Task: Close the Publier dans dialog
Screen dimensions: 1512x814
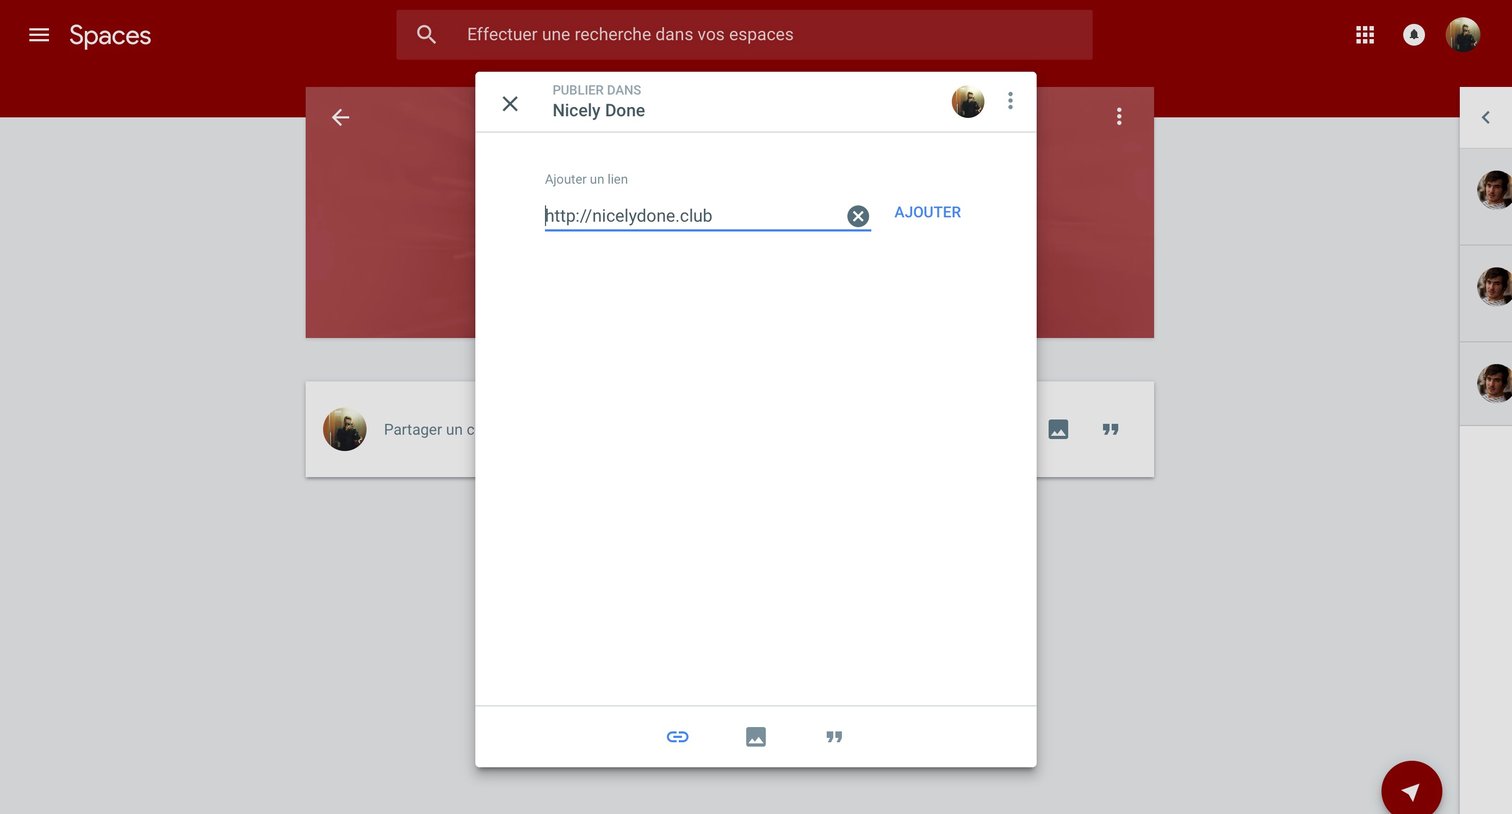Action: click(x=510, y=103)
